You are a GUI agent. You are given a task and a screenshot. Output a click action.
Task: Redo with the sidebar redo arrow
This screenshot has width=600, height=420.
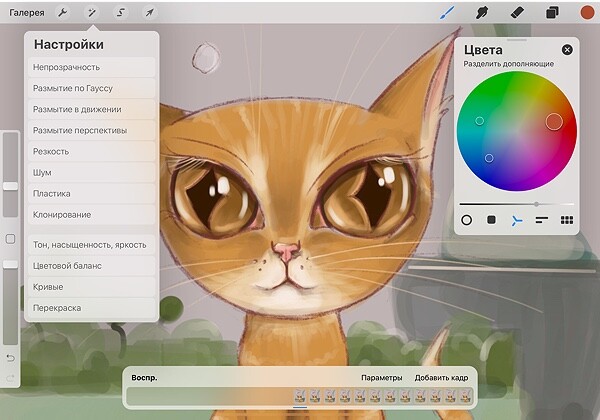[x=10, y=378]
